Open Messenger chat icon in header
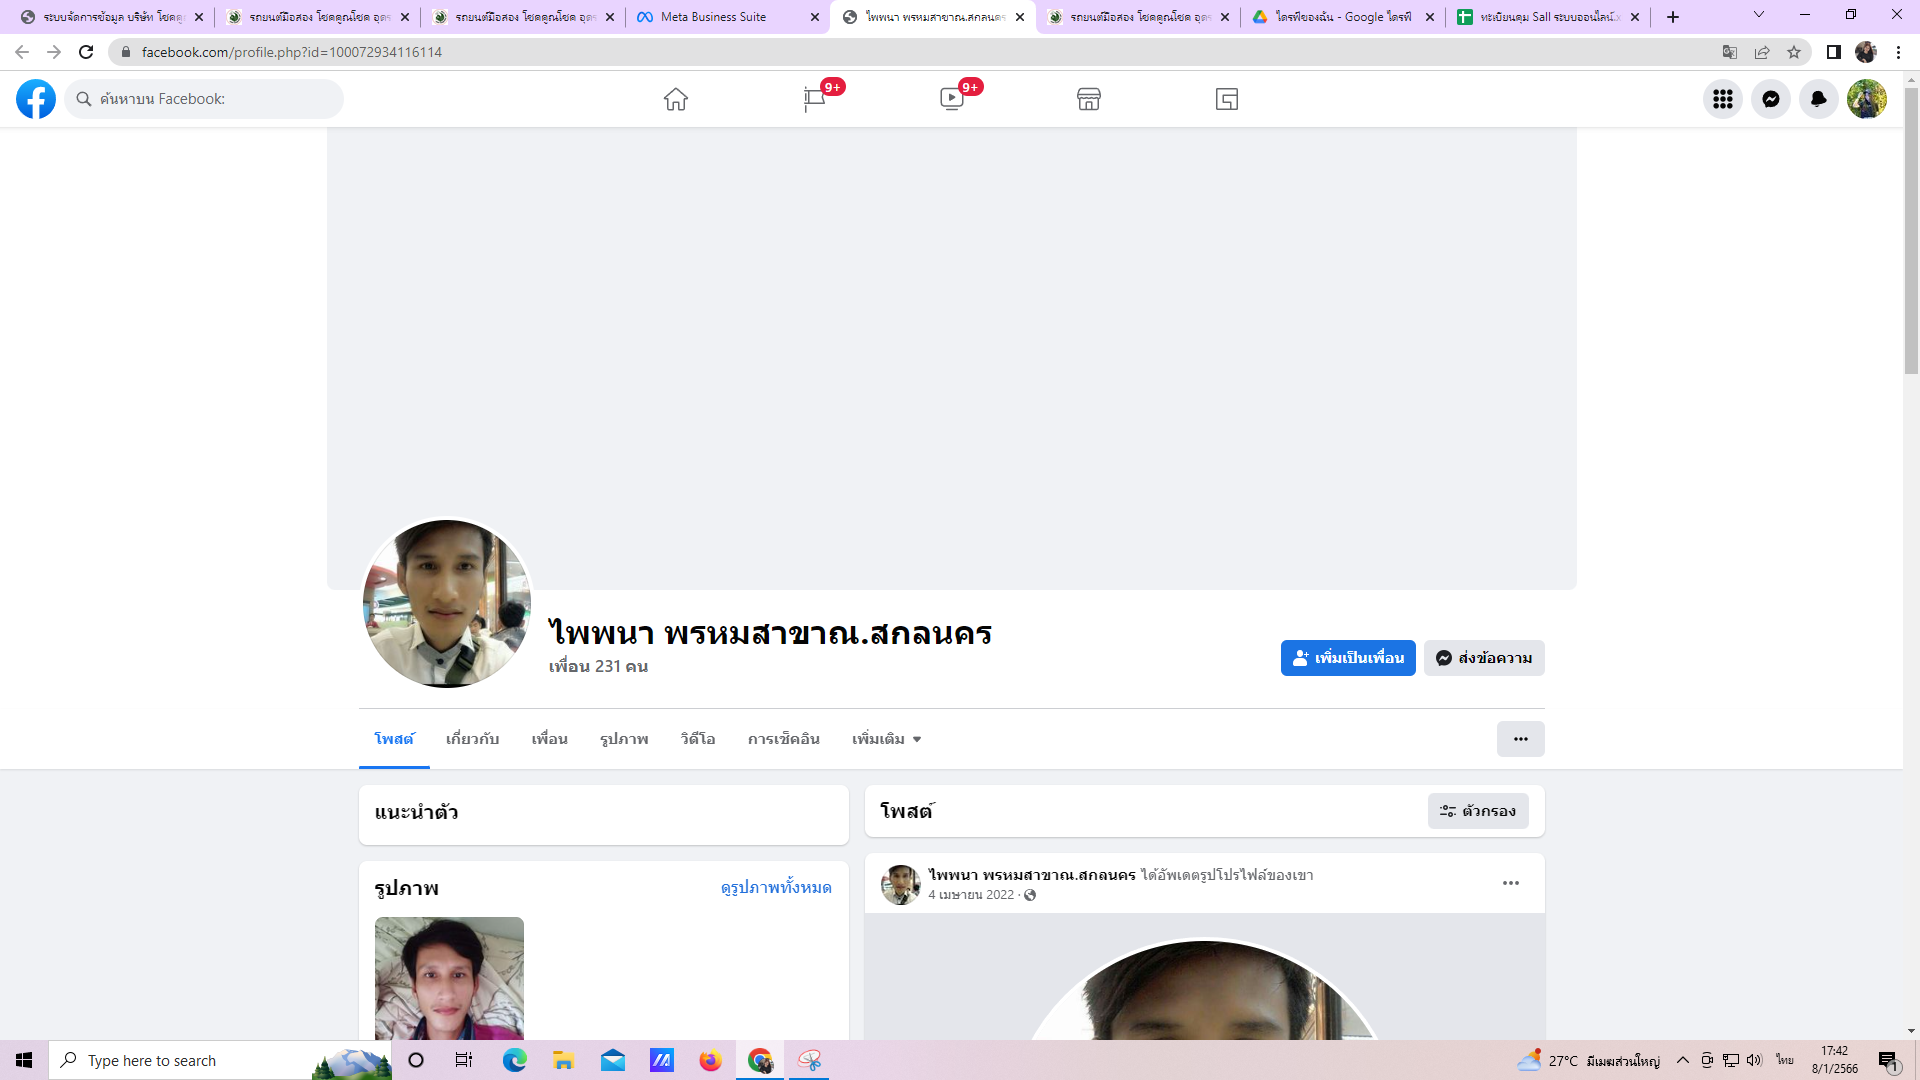 pyautogui.click(x=1771, y=99)
